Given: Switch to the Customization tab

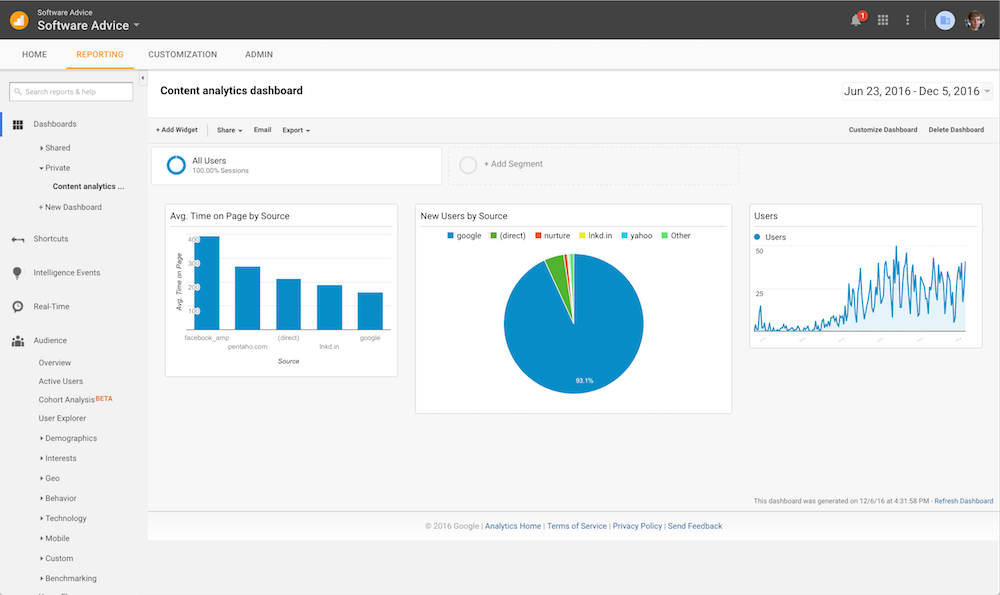Looking at the screenshot, I should (x=182, y=54).
